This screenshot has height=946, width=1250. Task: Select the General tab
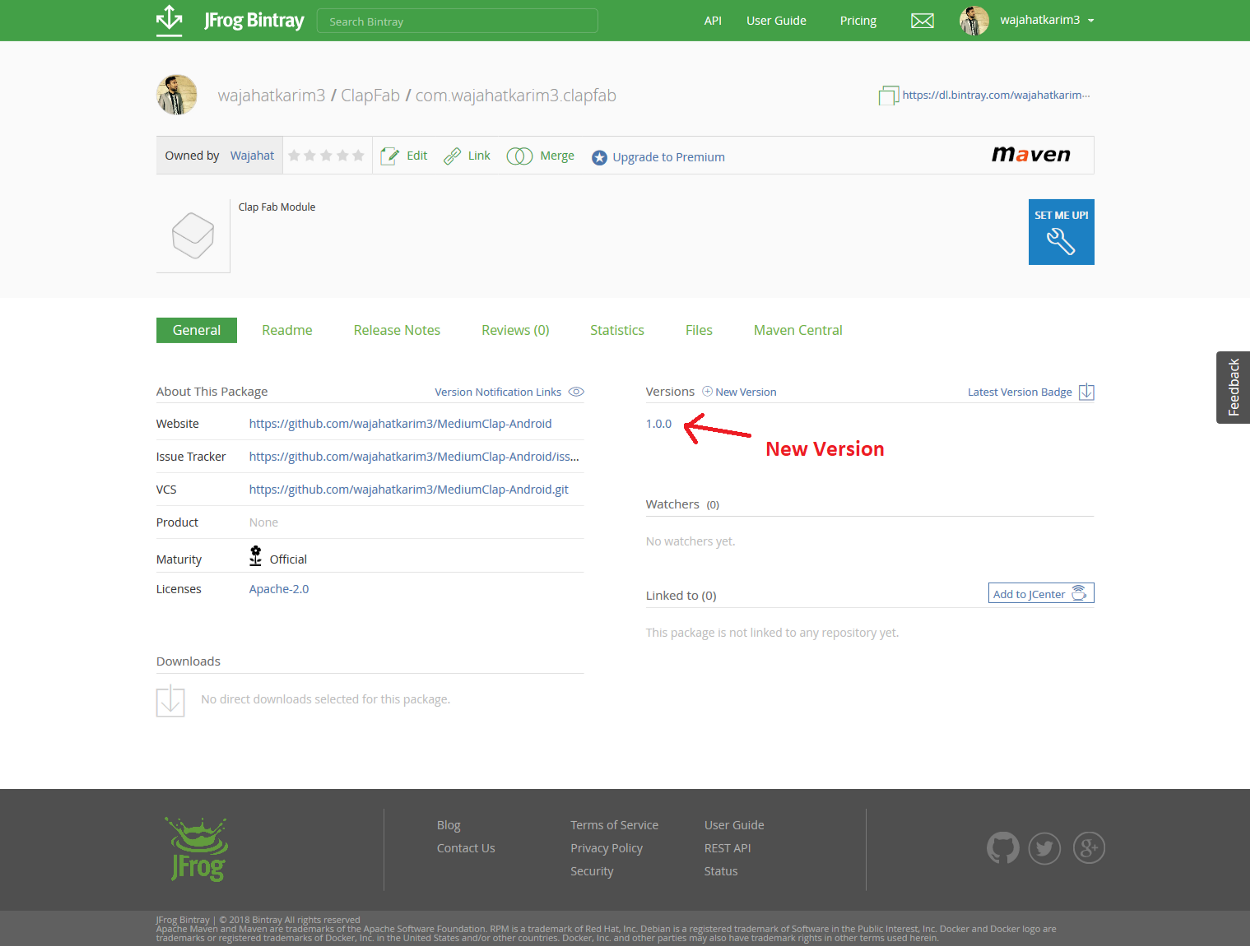click(196, 330)
